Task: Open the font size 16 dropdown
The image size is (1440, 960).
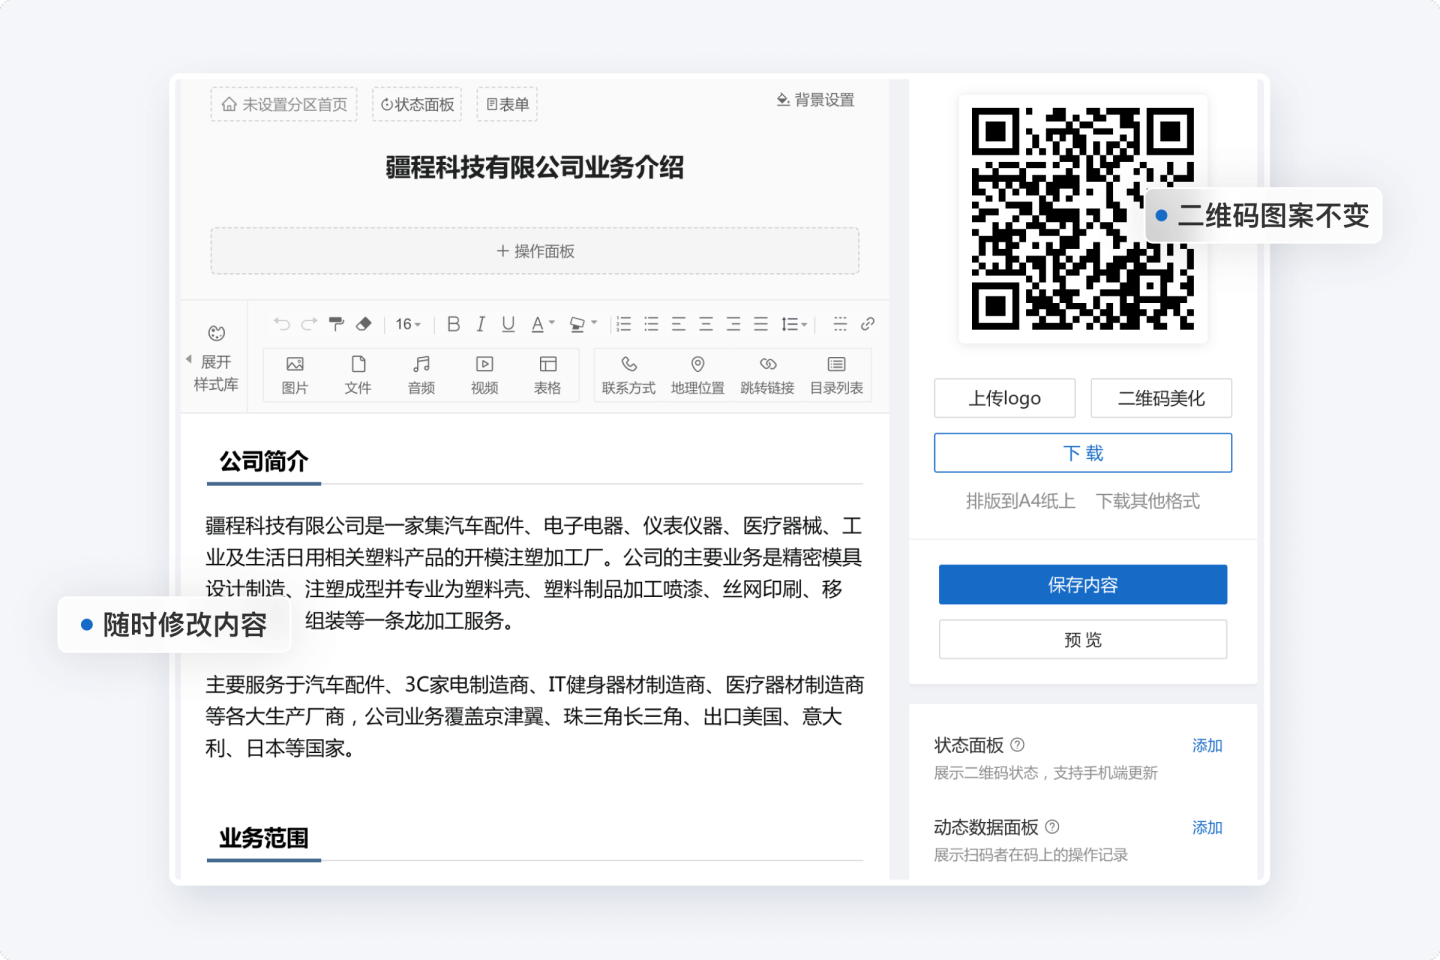Action: 408,324
